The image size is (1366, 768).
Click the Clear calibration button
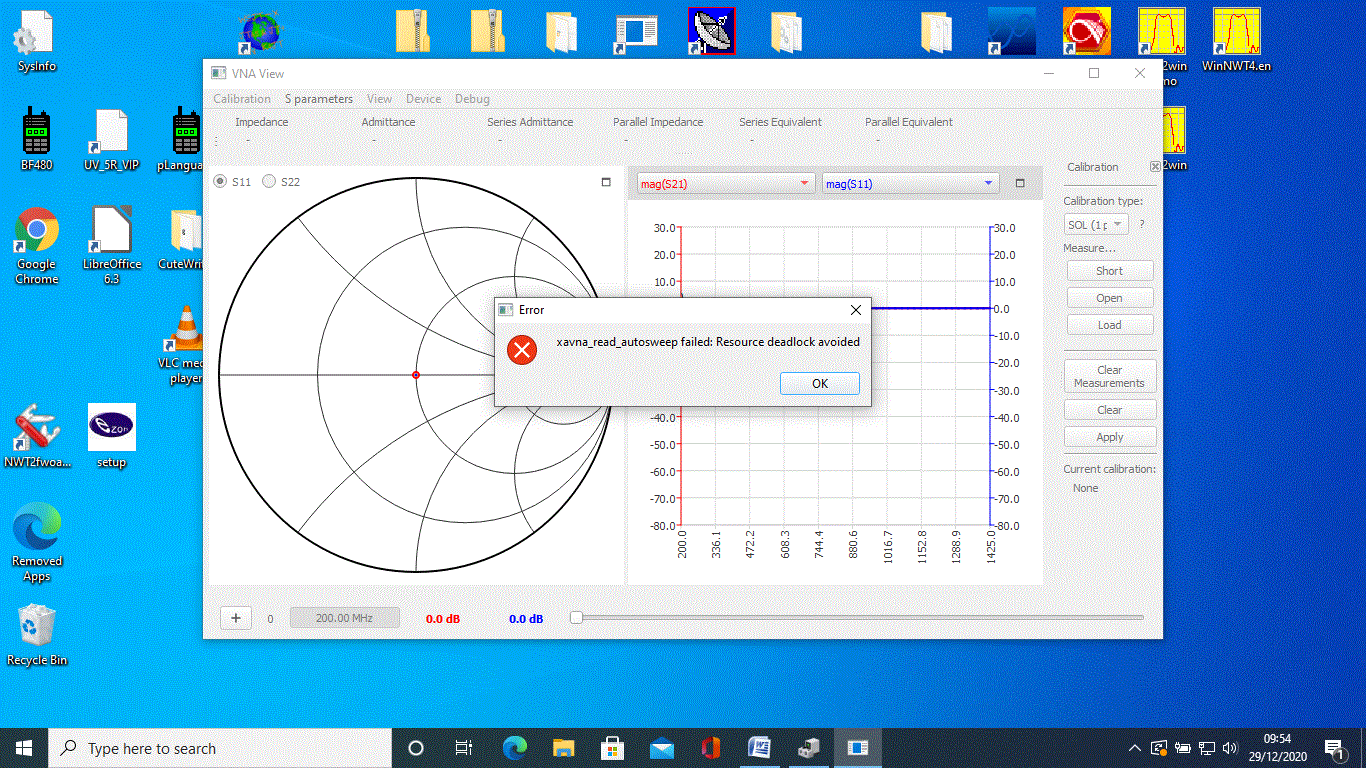(1110, 410)
